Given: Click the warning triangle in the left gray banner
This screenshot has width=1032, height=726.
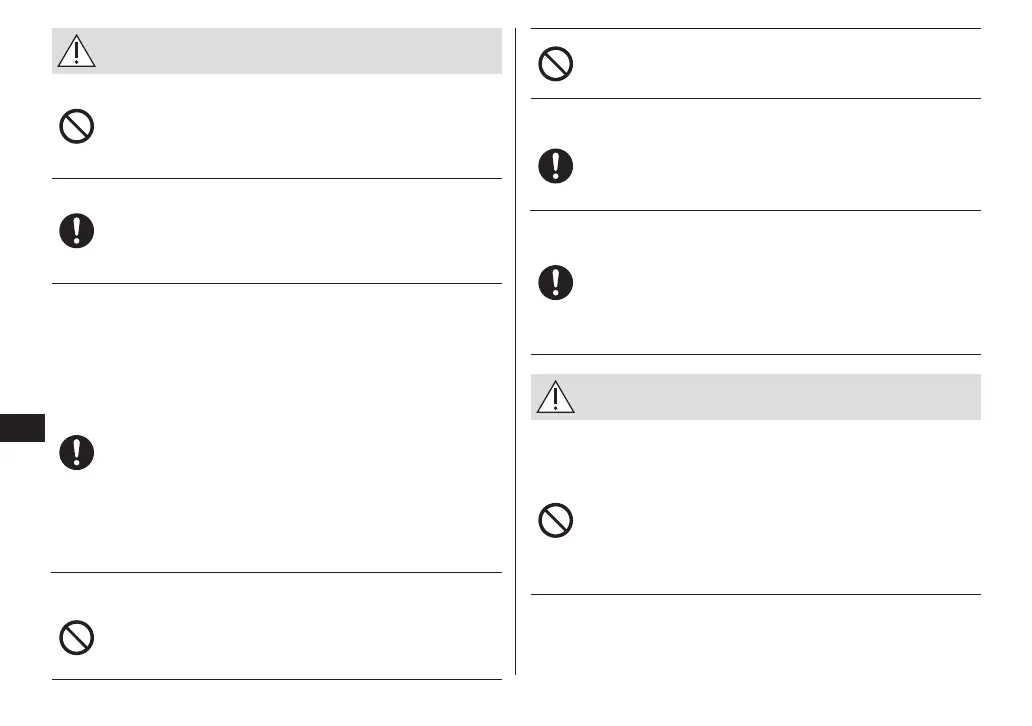Looking at the screenshot, I should (76, 51).
